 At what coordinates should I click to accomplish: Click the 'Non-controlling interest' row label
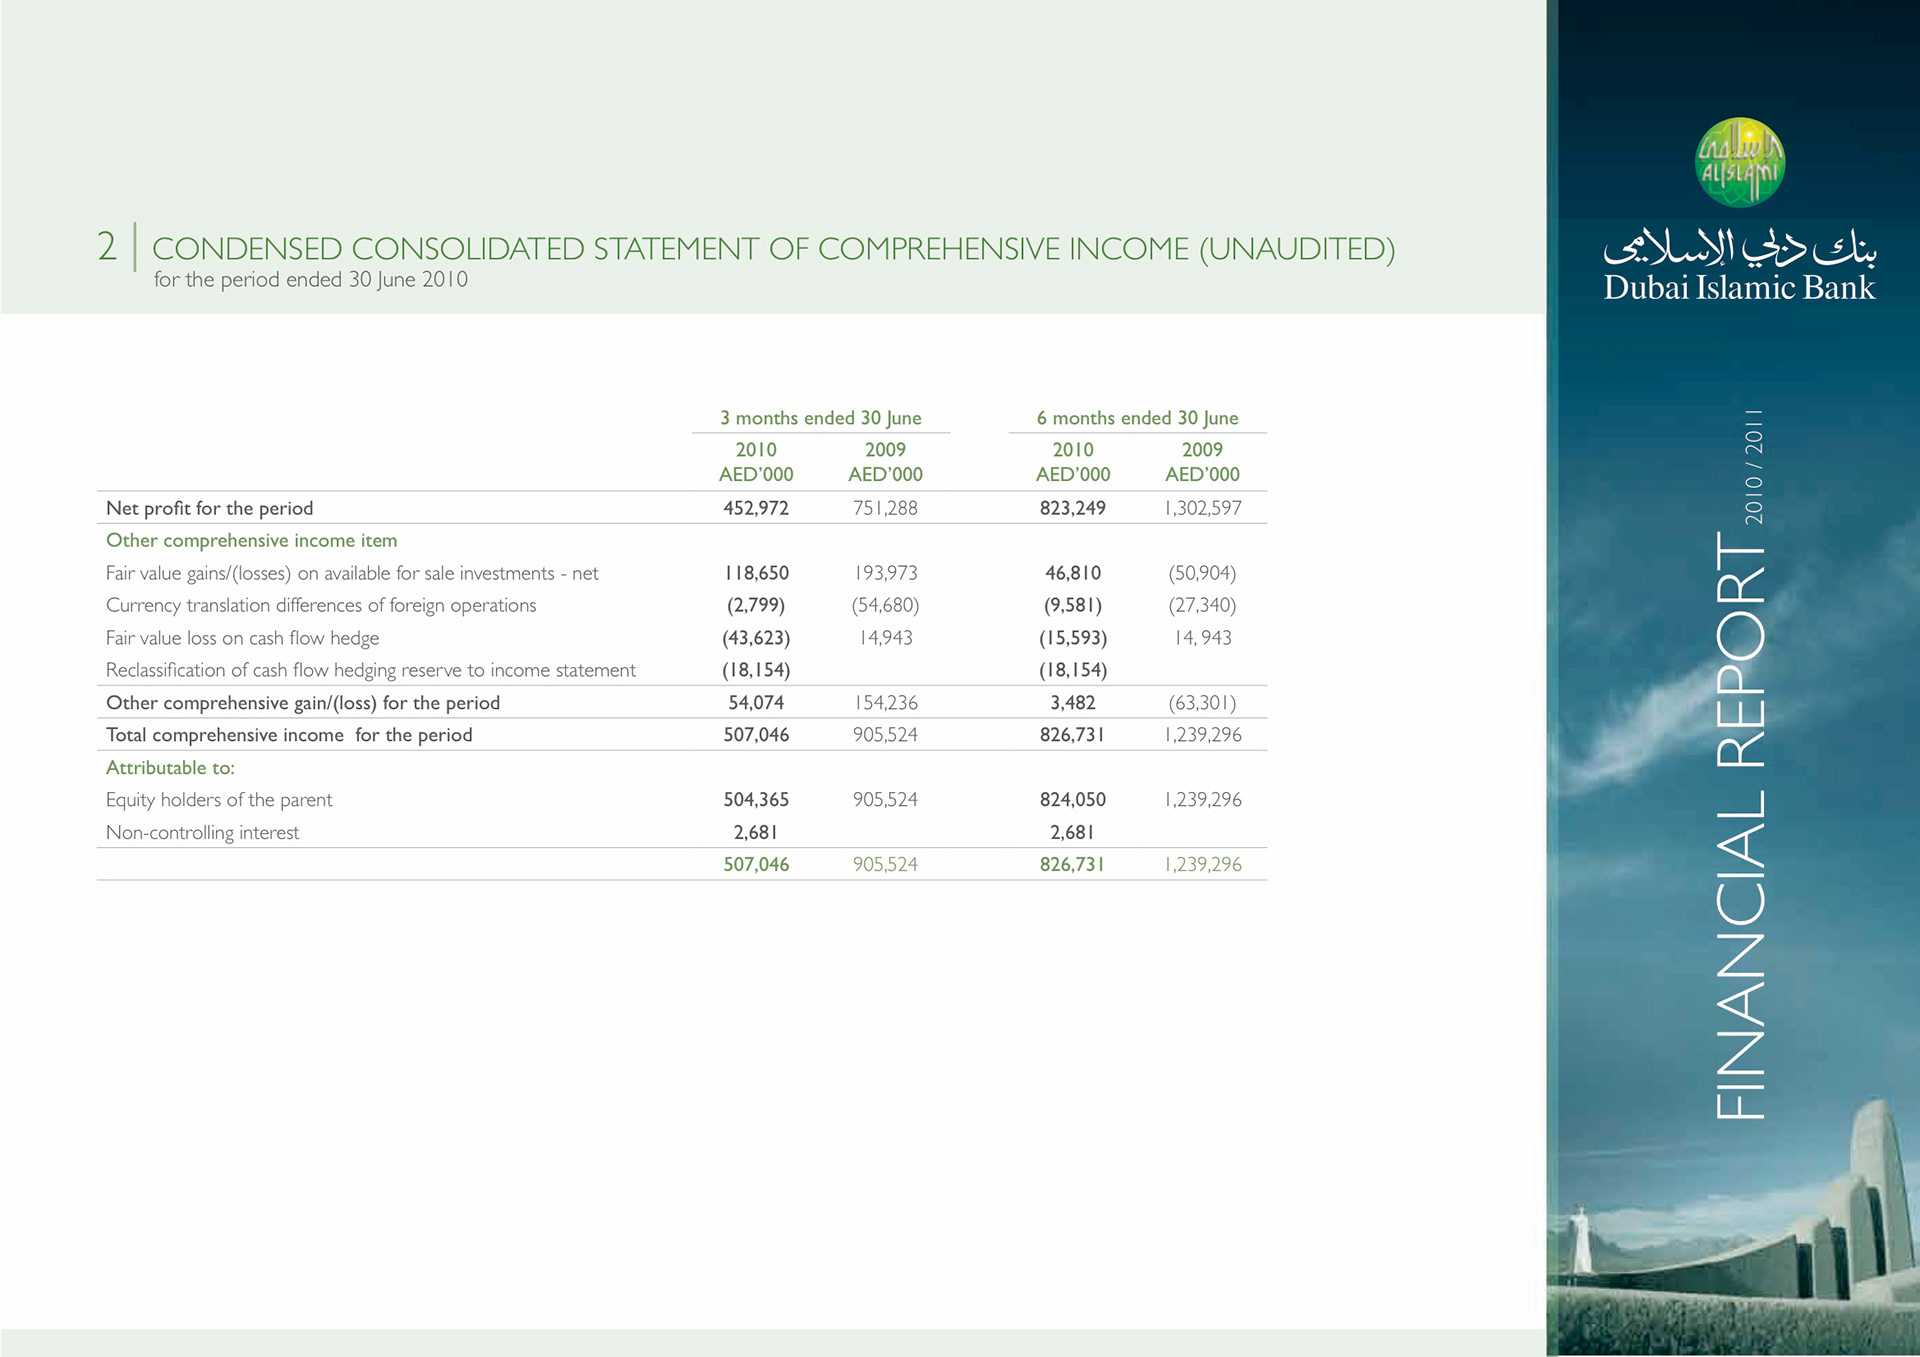pos(202,832)
